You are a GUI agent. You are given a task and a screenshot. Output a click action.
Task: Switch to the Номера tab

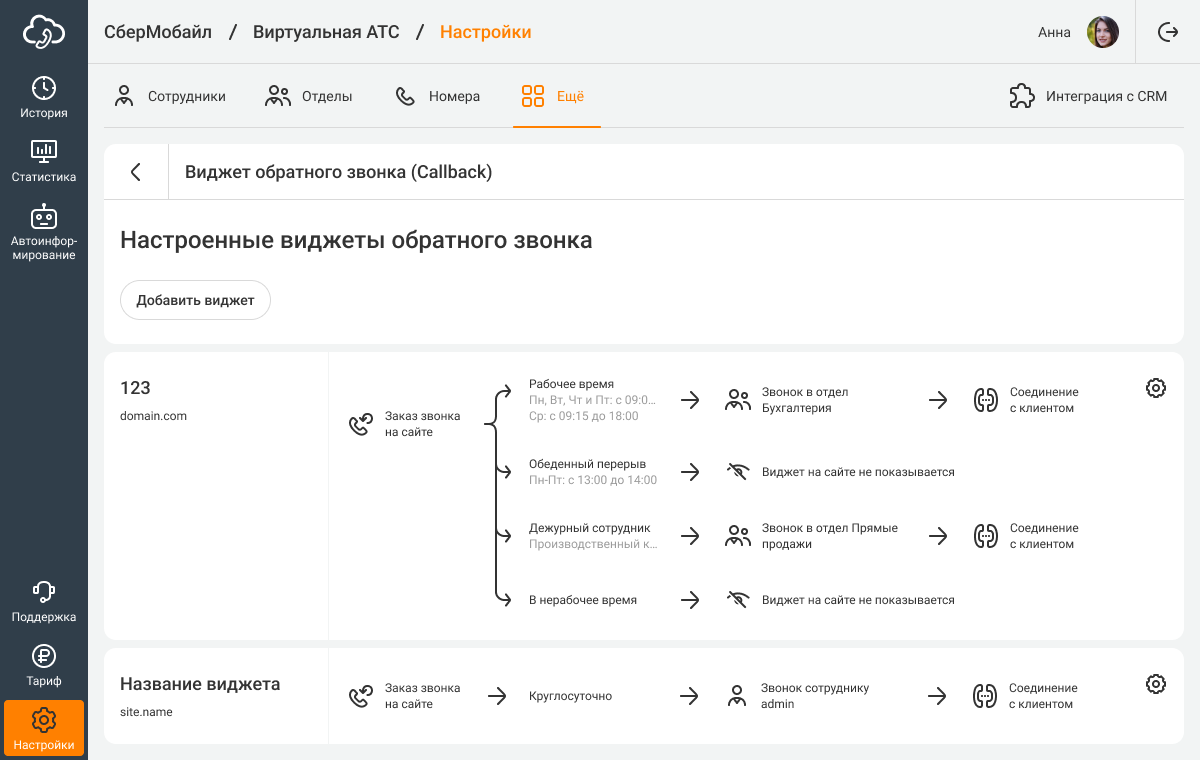438,97
